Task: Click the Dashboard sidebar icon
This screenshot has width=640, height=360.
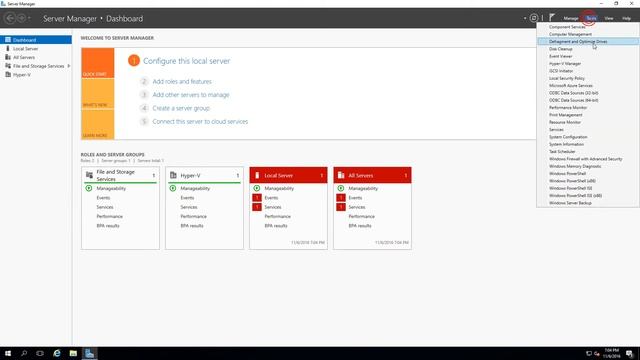Action: (x=8, y=40)
